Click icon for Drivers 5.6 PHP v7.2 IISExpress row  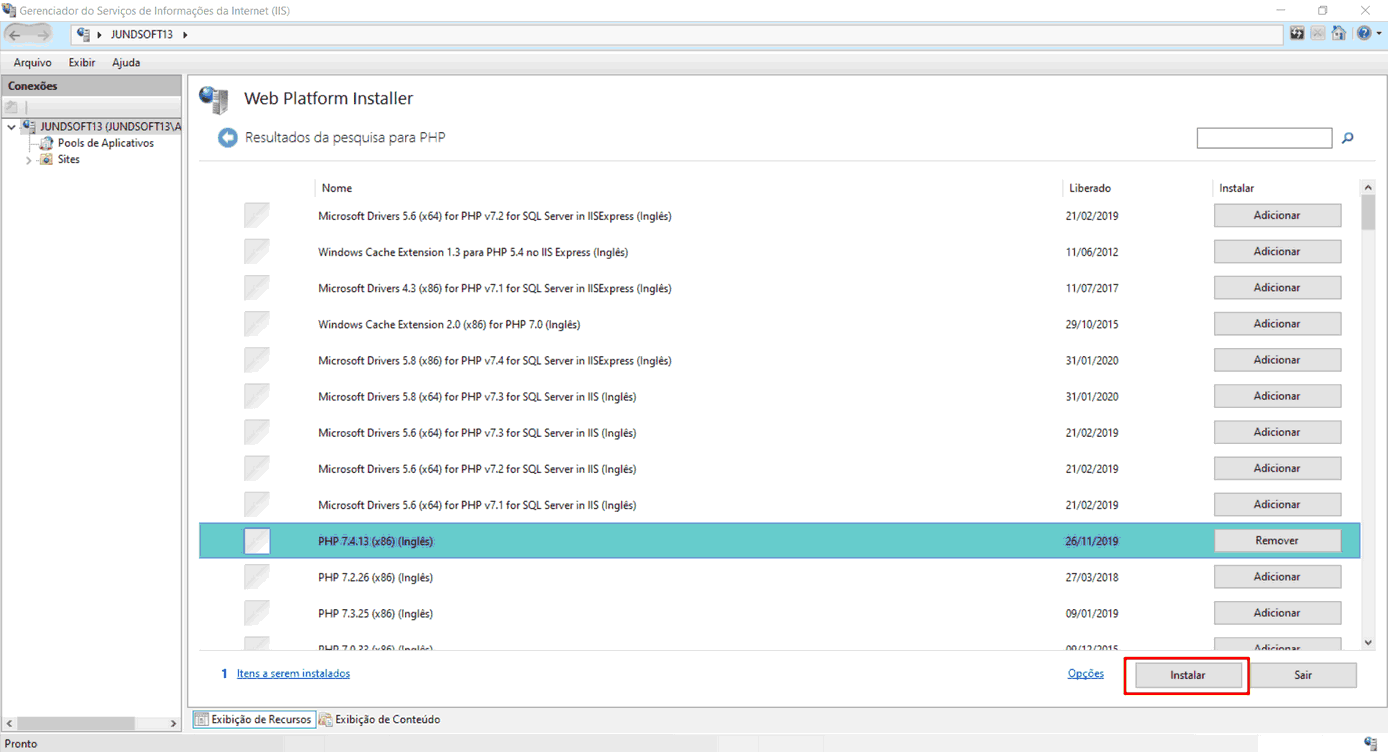pos(257,216)
